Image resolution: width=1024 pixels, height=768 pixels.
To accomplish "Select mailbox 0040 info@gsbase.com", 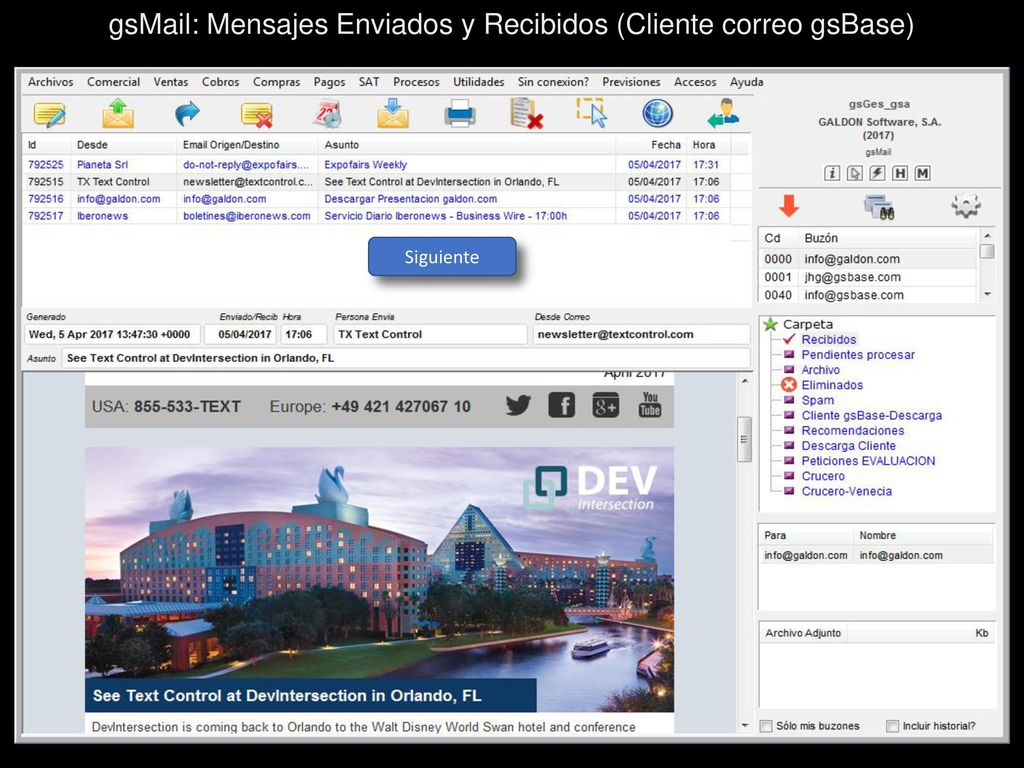I will click(869, 295).
